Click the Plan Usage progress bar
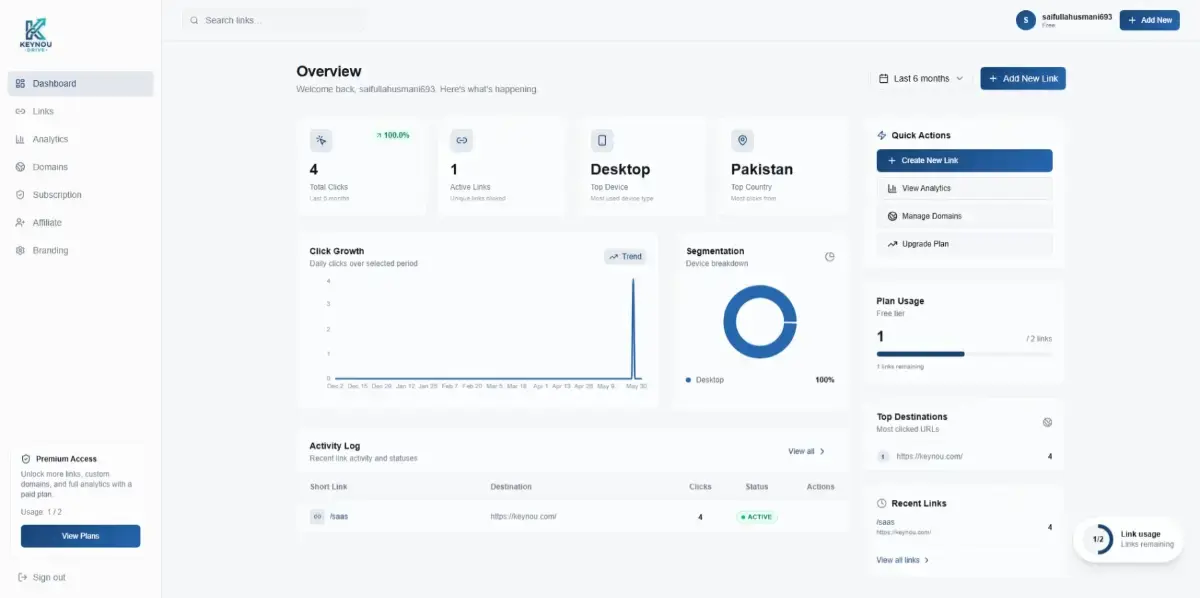This screenshot has height=598, width=1200. (x=964, y=353)
